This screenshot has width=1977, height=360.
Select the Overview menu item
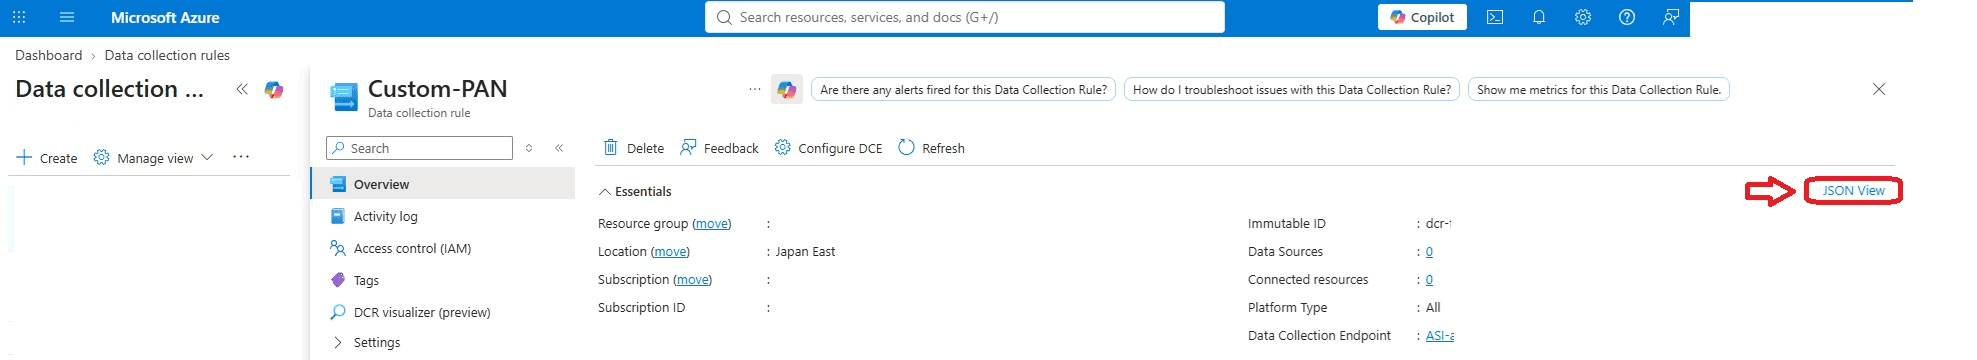443,184
